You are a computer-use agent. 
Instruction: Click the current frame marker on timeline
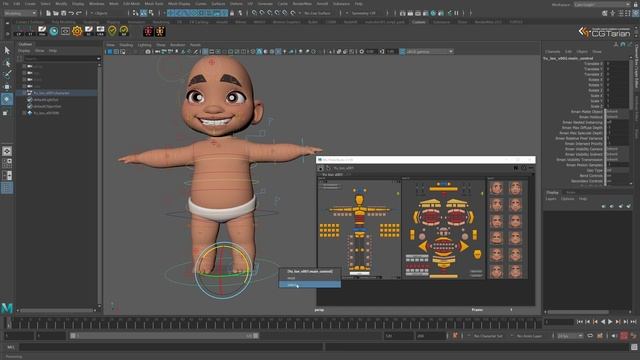8,323
